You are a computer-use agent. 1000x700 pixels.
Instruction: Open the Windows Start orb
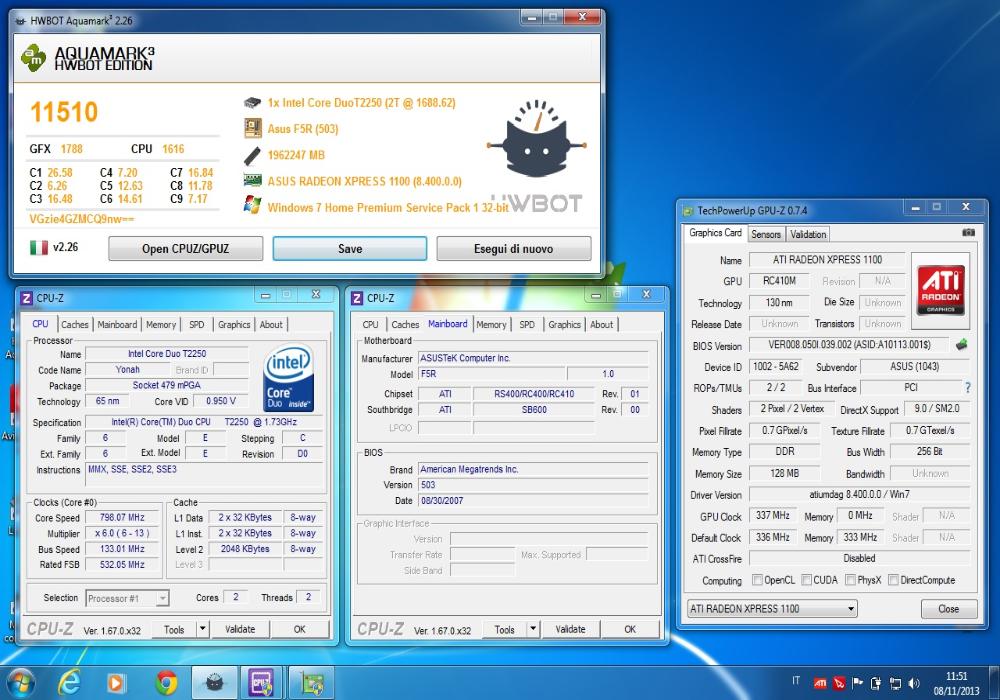point(20,683)
